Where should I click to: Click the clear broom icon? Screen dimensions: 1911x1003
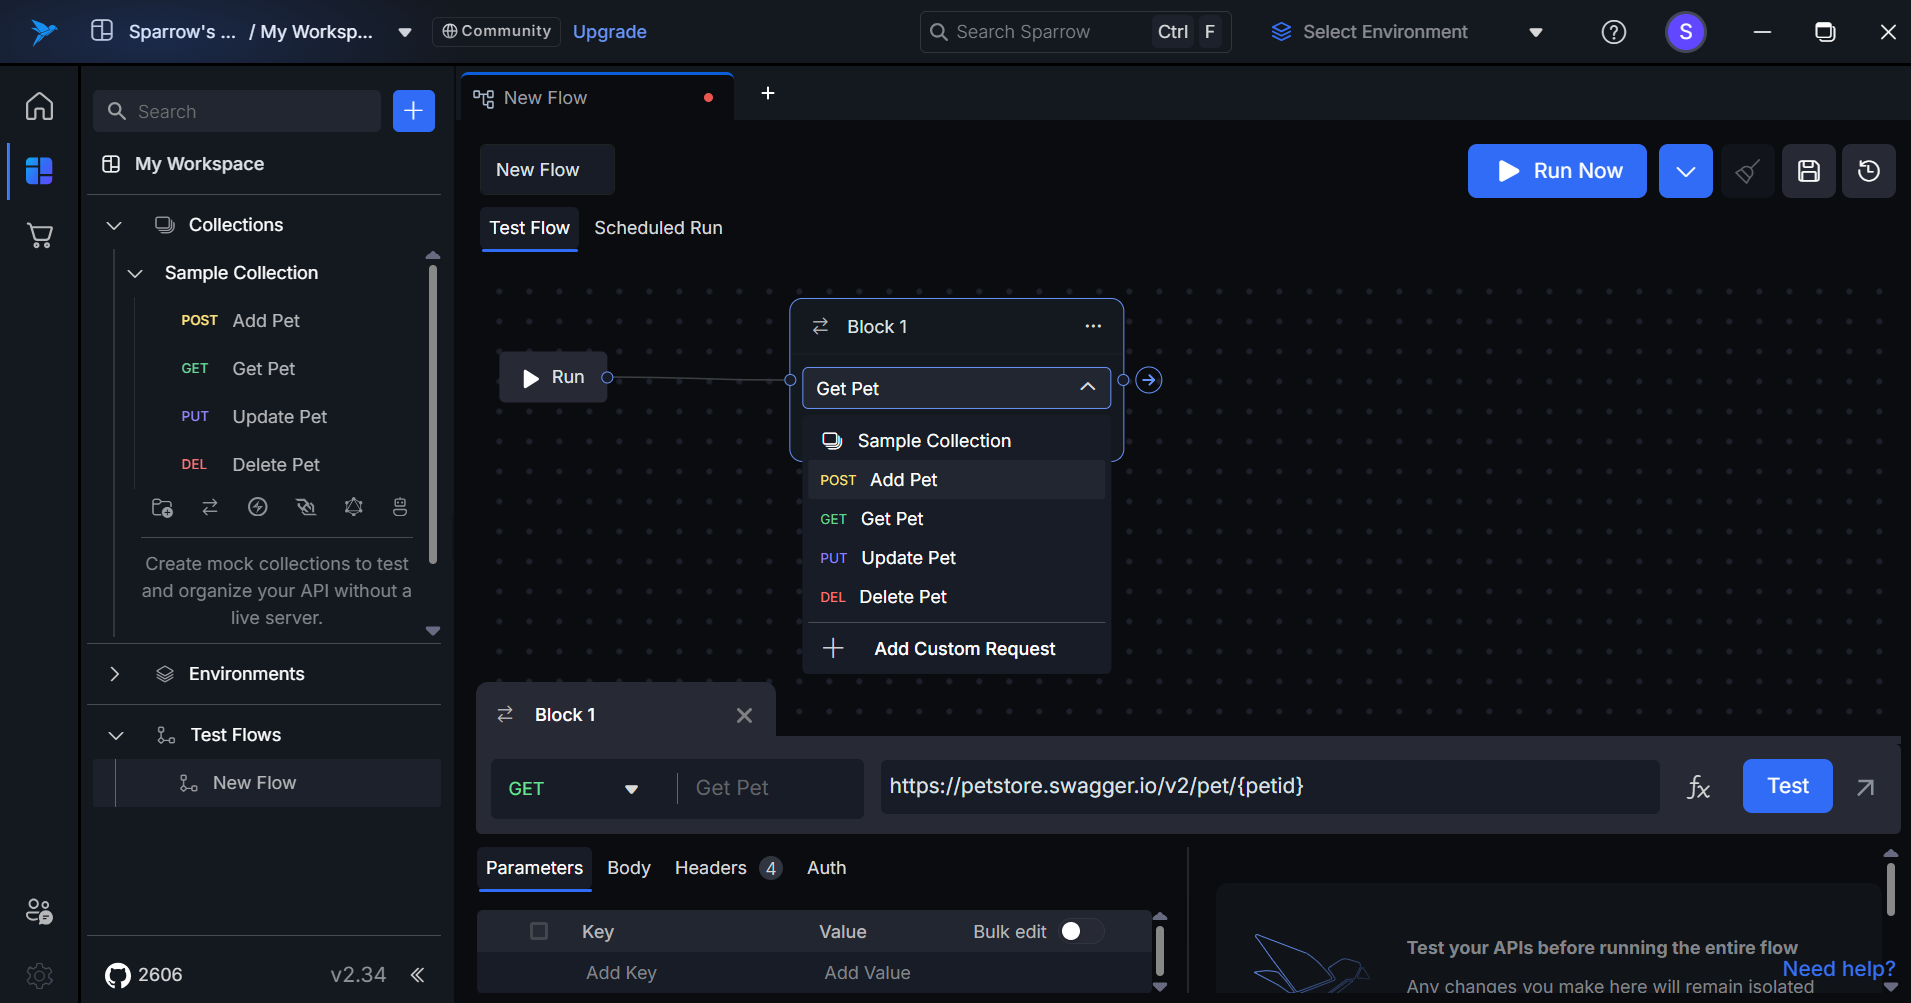click(x=1747, y=171)
